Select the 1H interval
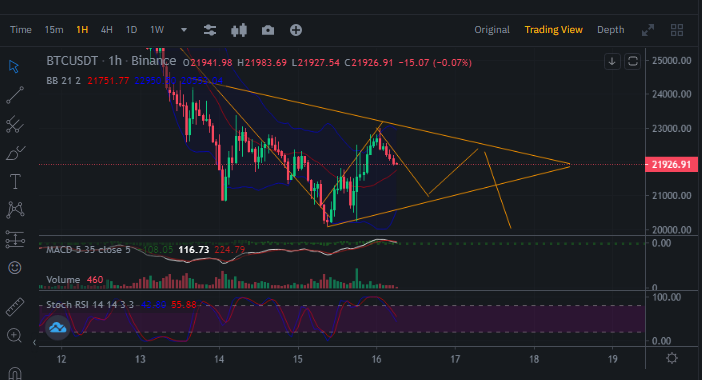 [82, 30]
